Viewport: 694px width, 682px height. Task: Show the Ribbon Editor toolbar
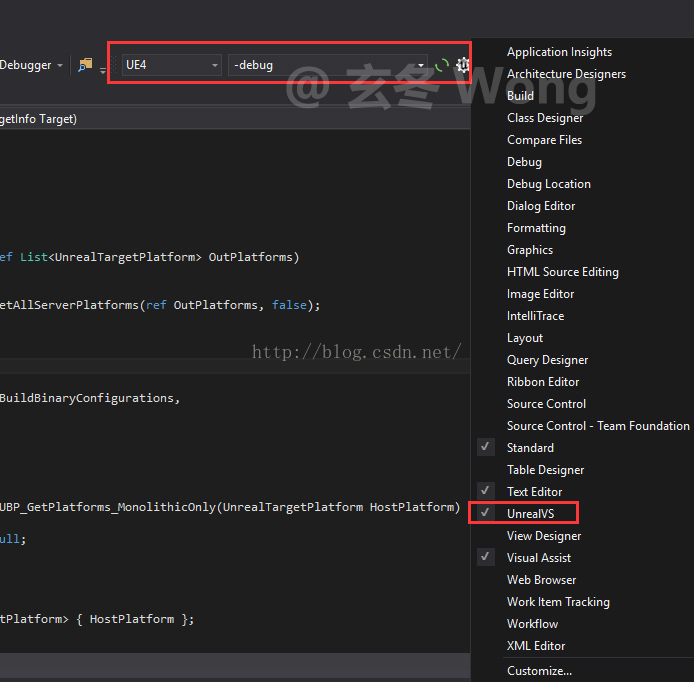tap(543, 382)
